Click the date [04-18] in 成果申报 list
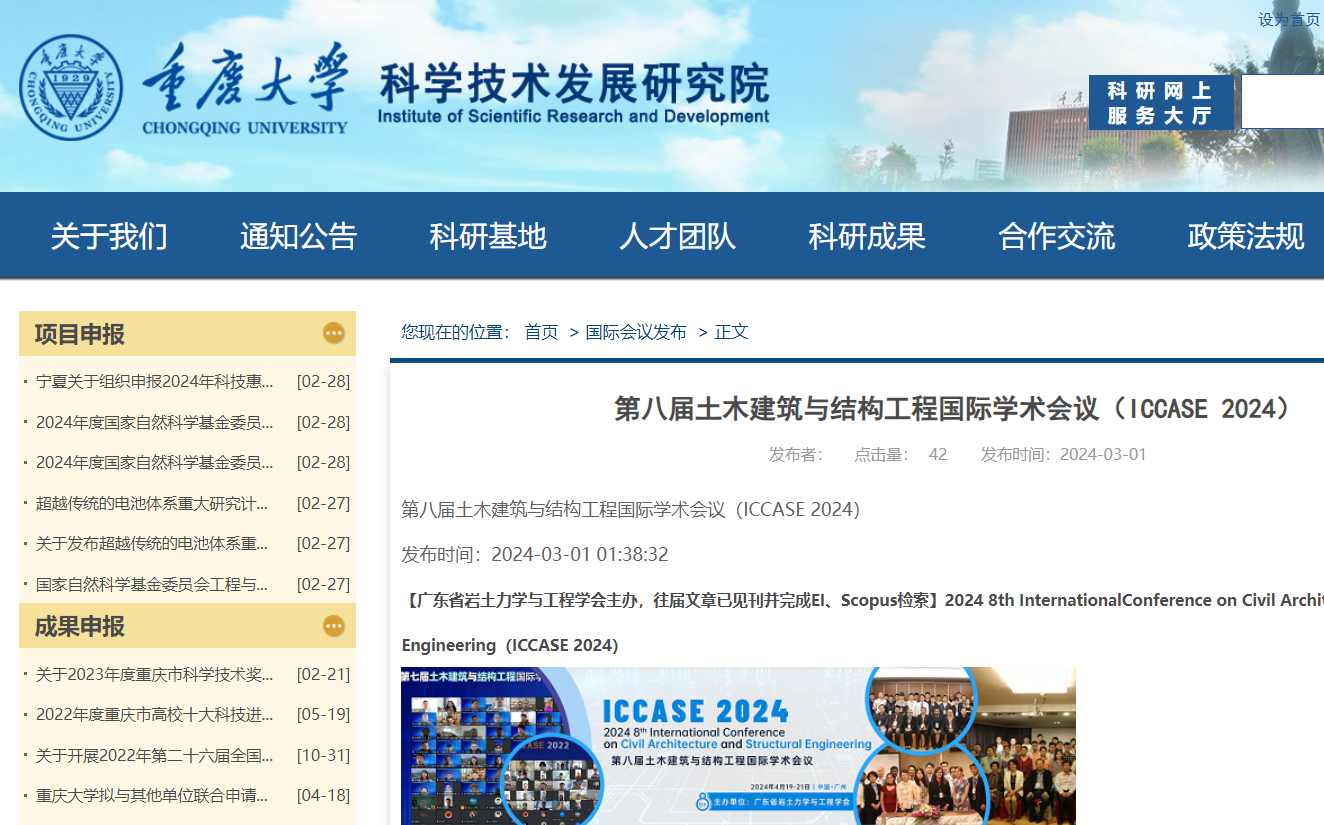 323,796
